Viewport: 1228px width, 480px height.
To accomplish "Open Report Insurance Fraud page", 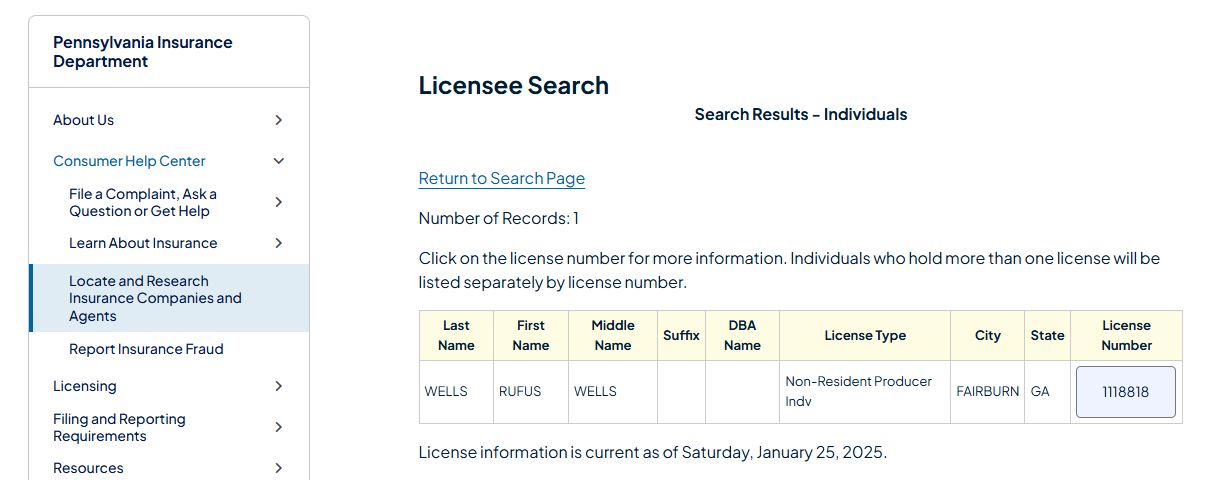I will tap(146, 349).
